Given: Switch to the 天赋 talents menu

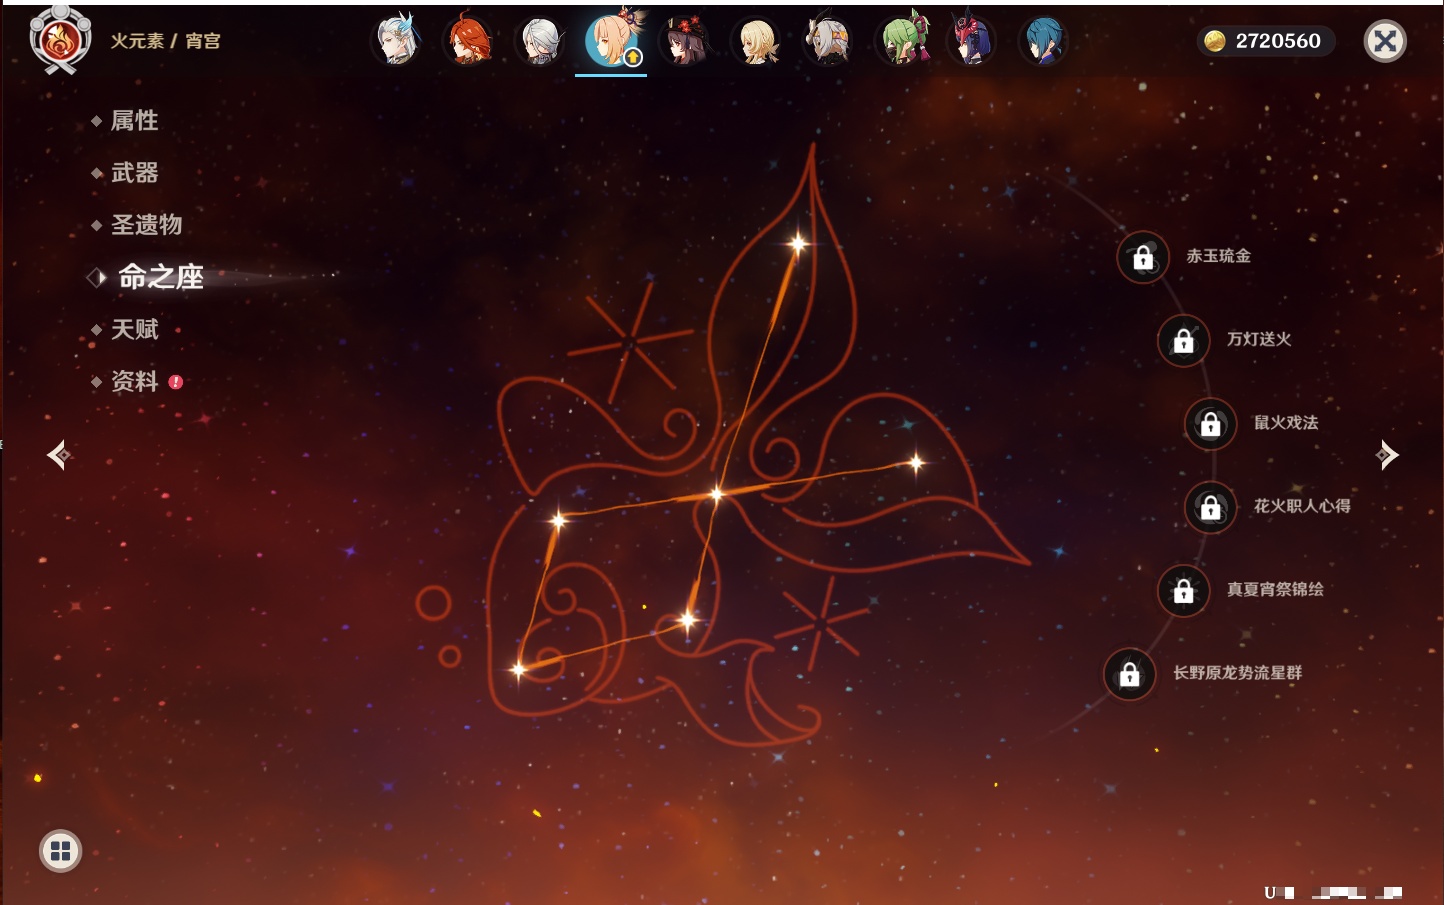Looking at the screenshot, I should click(x=134, y=329).
